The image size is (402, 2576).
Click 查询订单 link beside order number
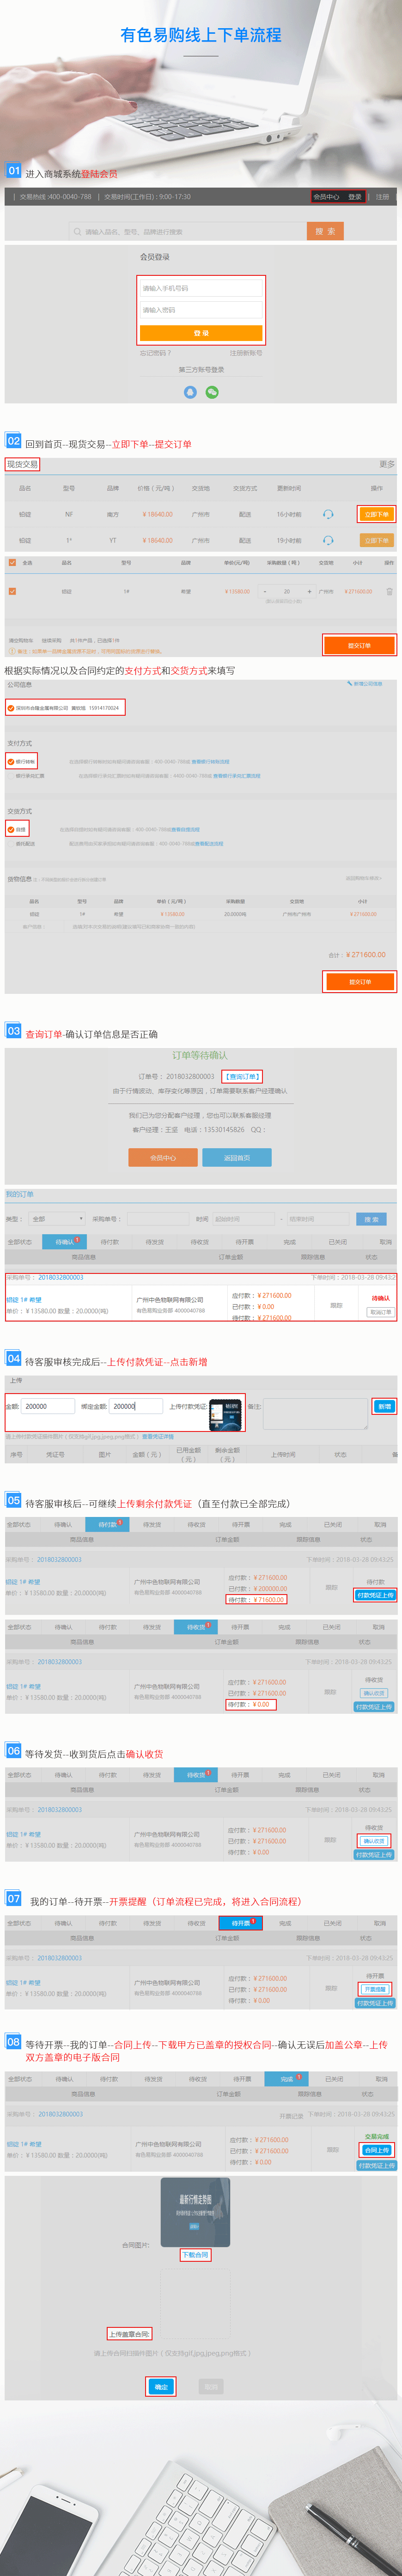242,1076
